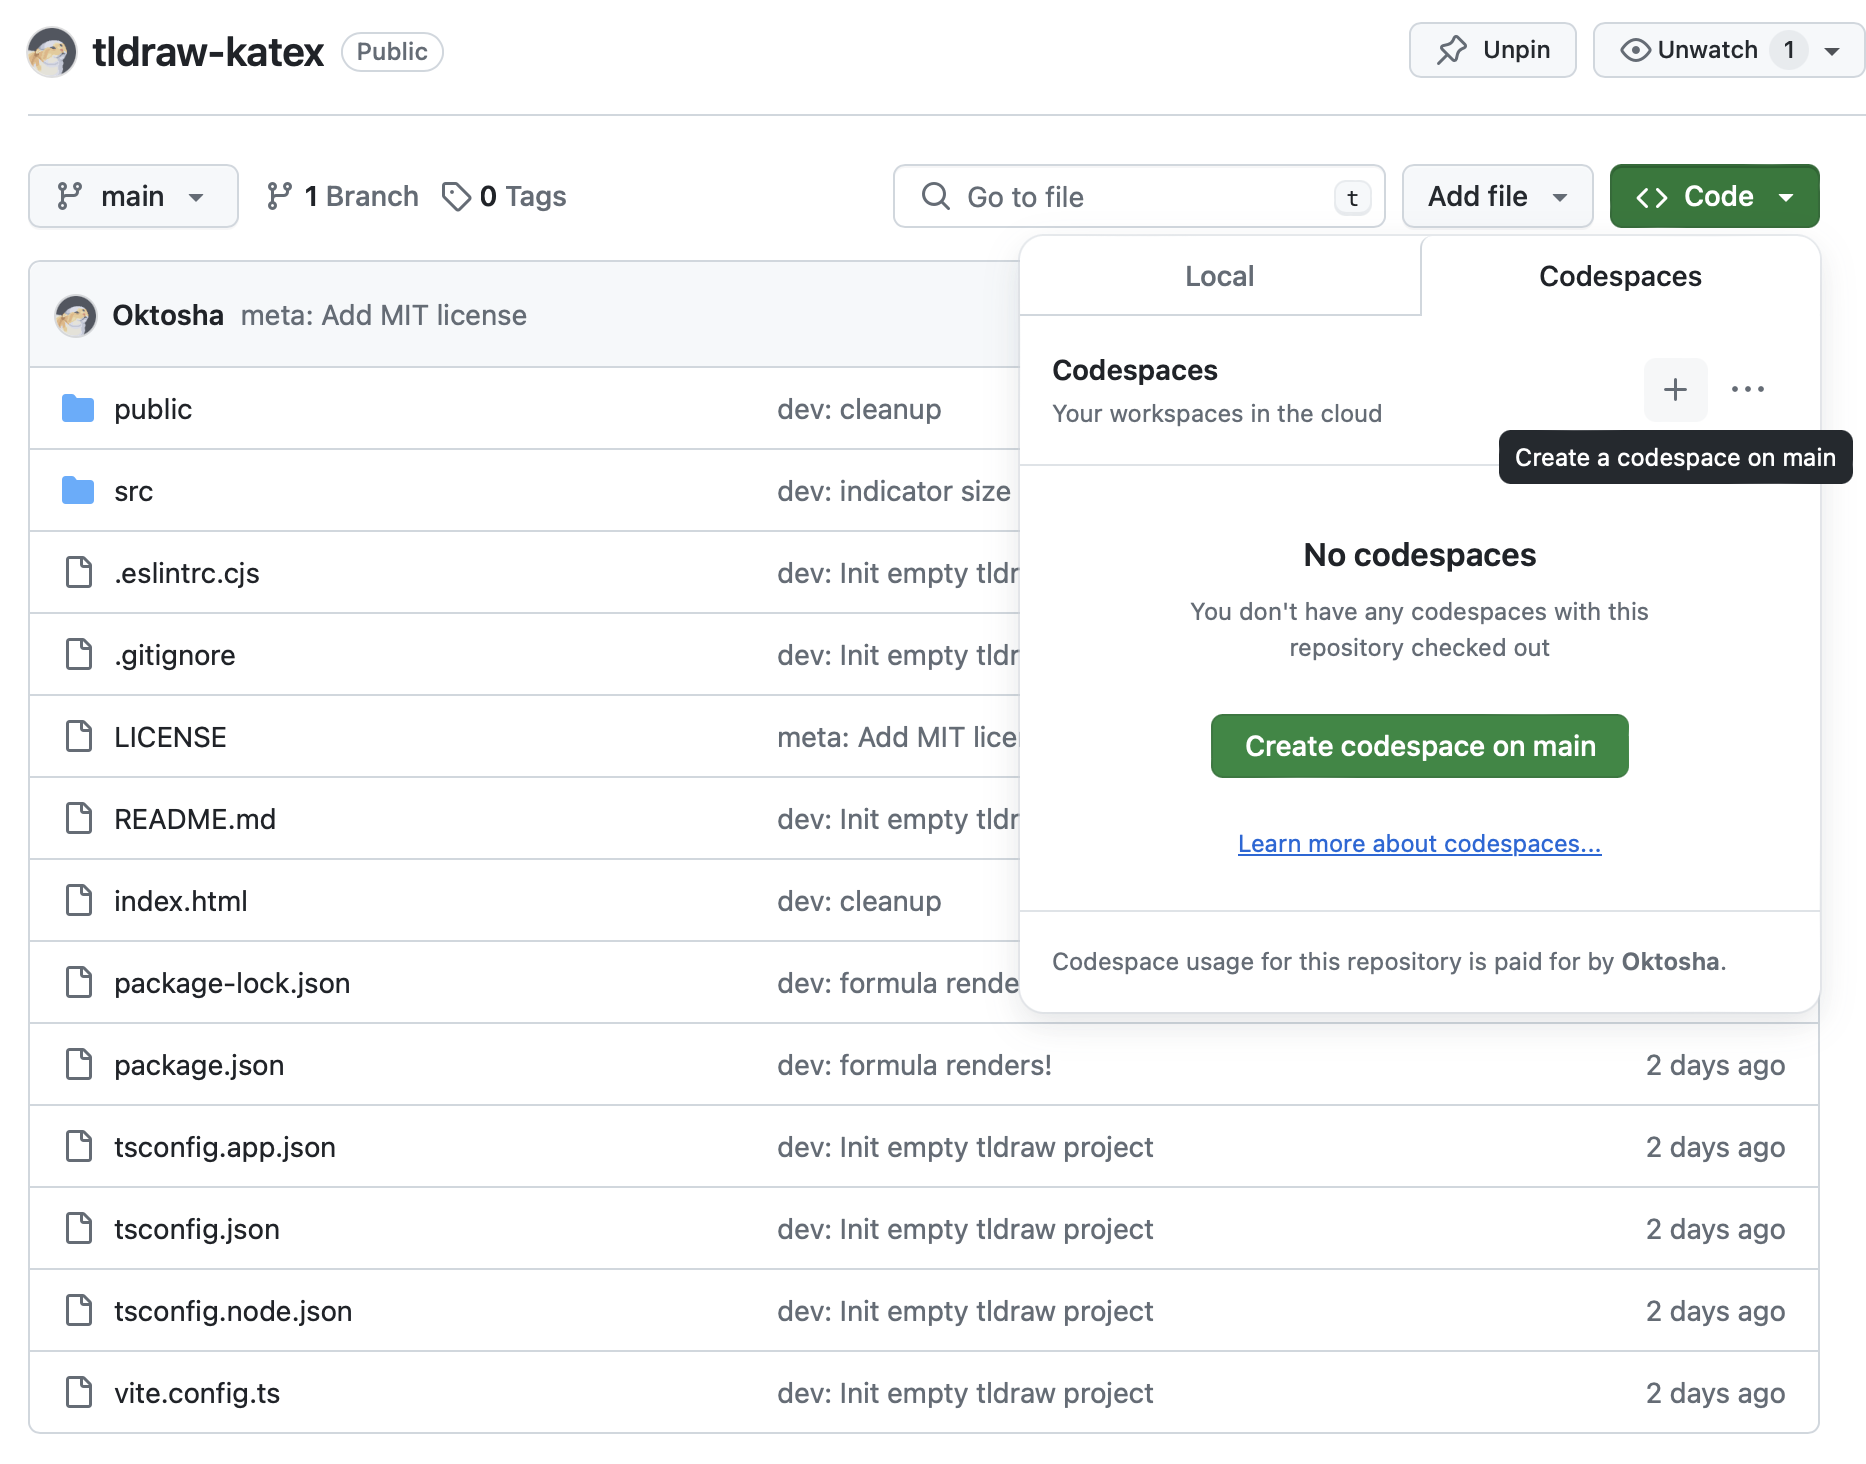
Task: Open the public folder
Action: (x=153, y=410)
